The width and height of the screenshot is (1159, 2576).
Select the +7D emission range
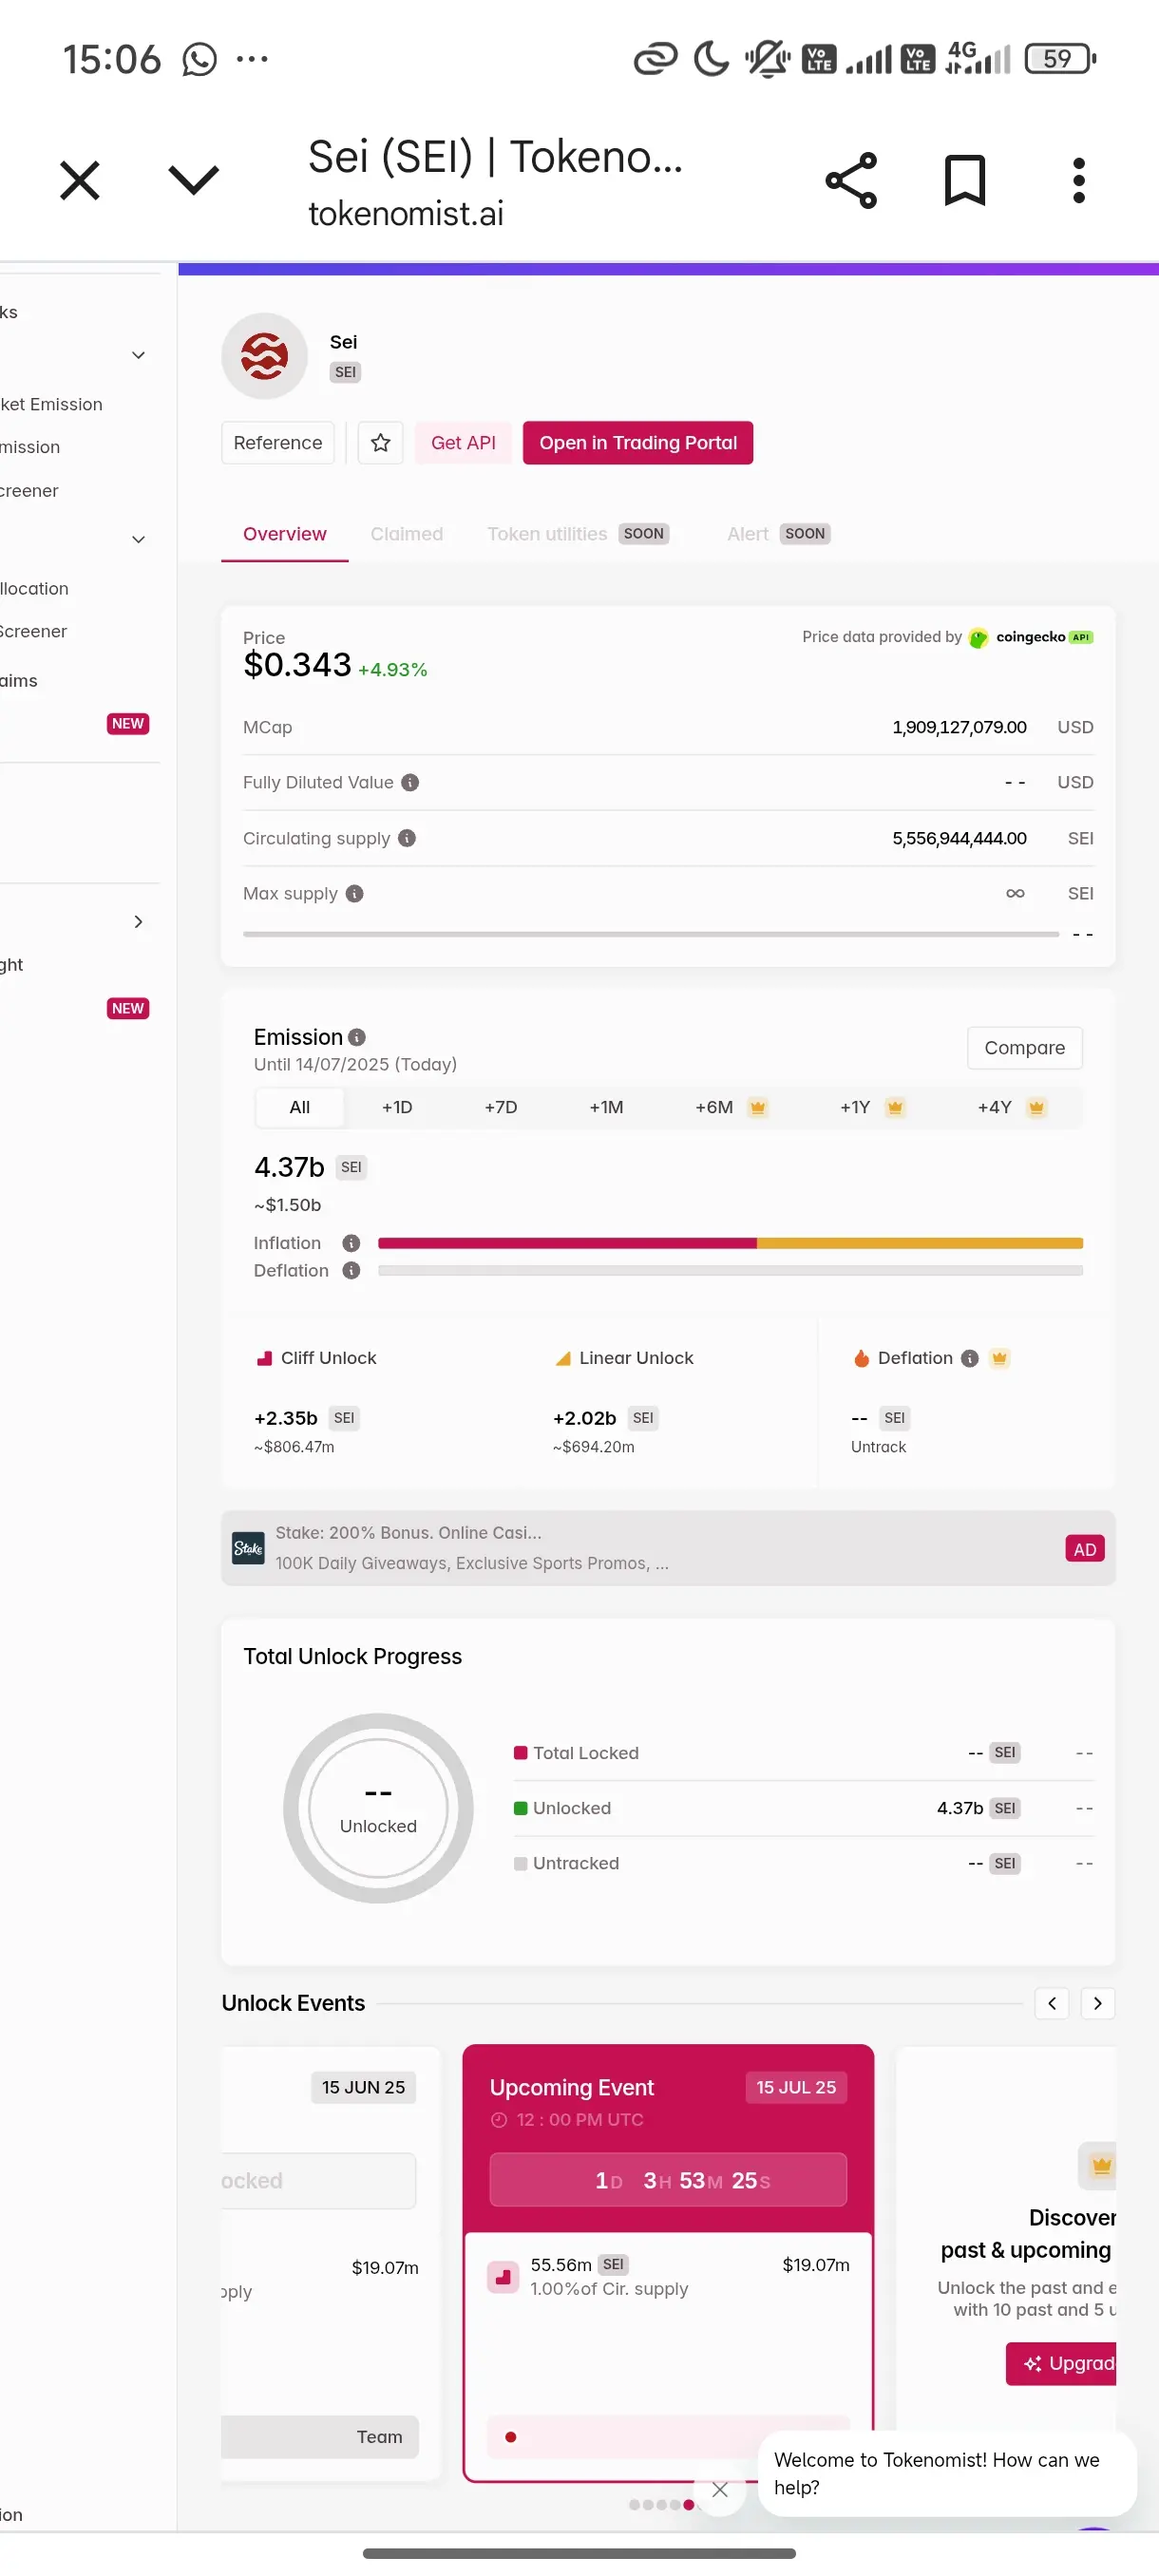(x=501, y=1108)
